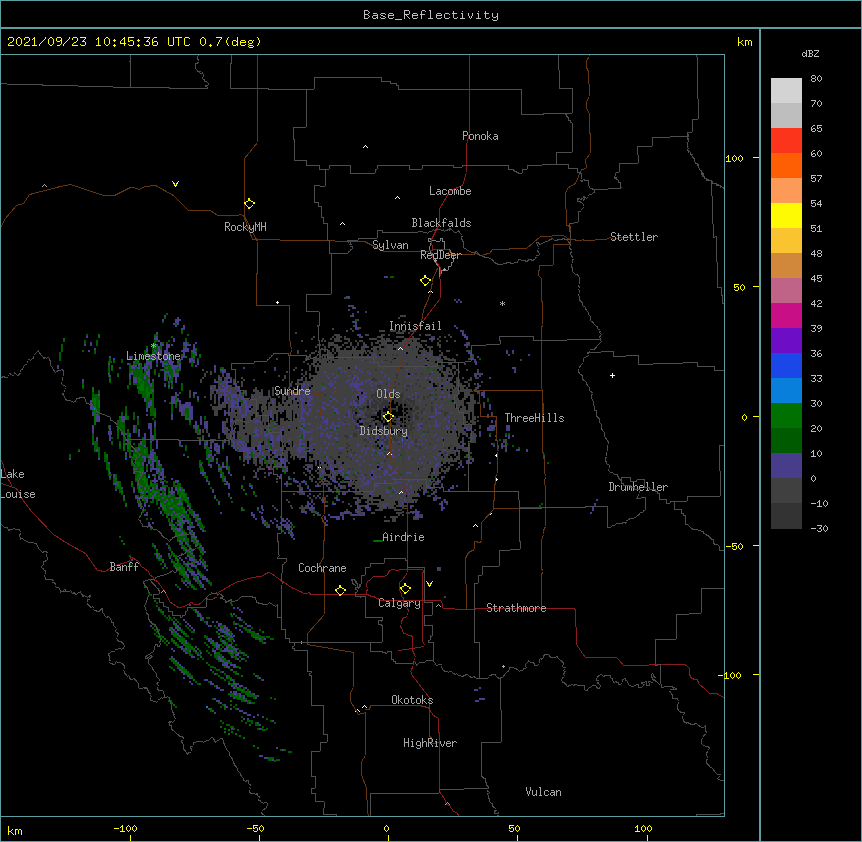Click the yellow marker inside Calgary city

(405, 589)
